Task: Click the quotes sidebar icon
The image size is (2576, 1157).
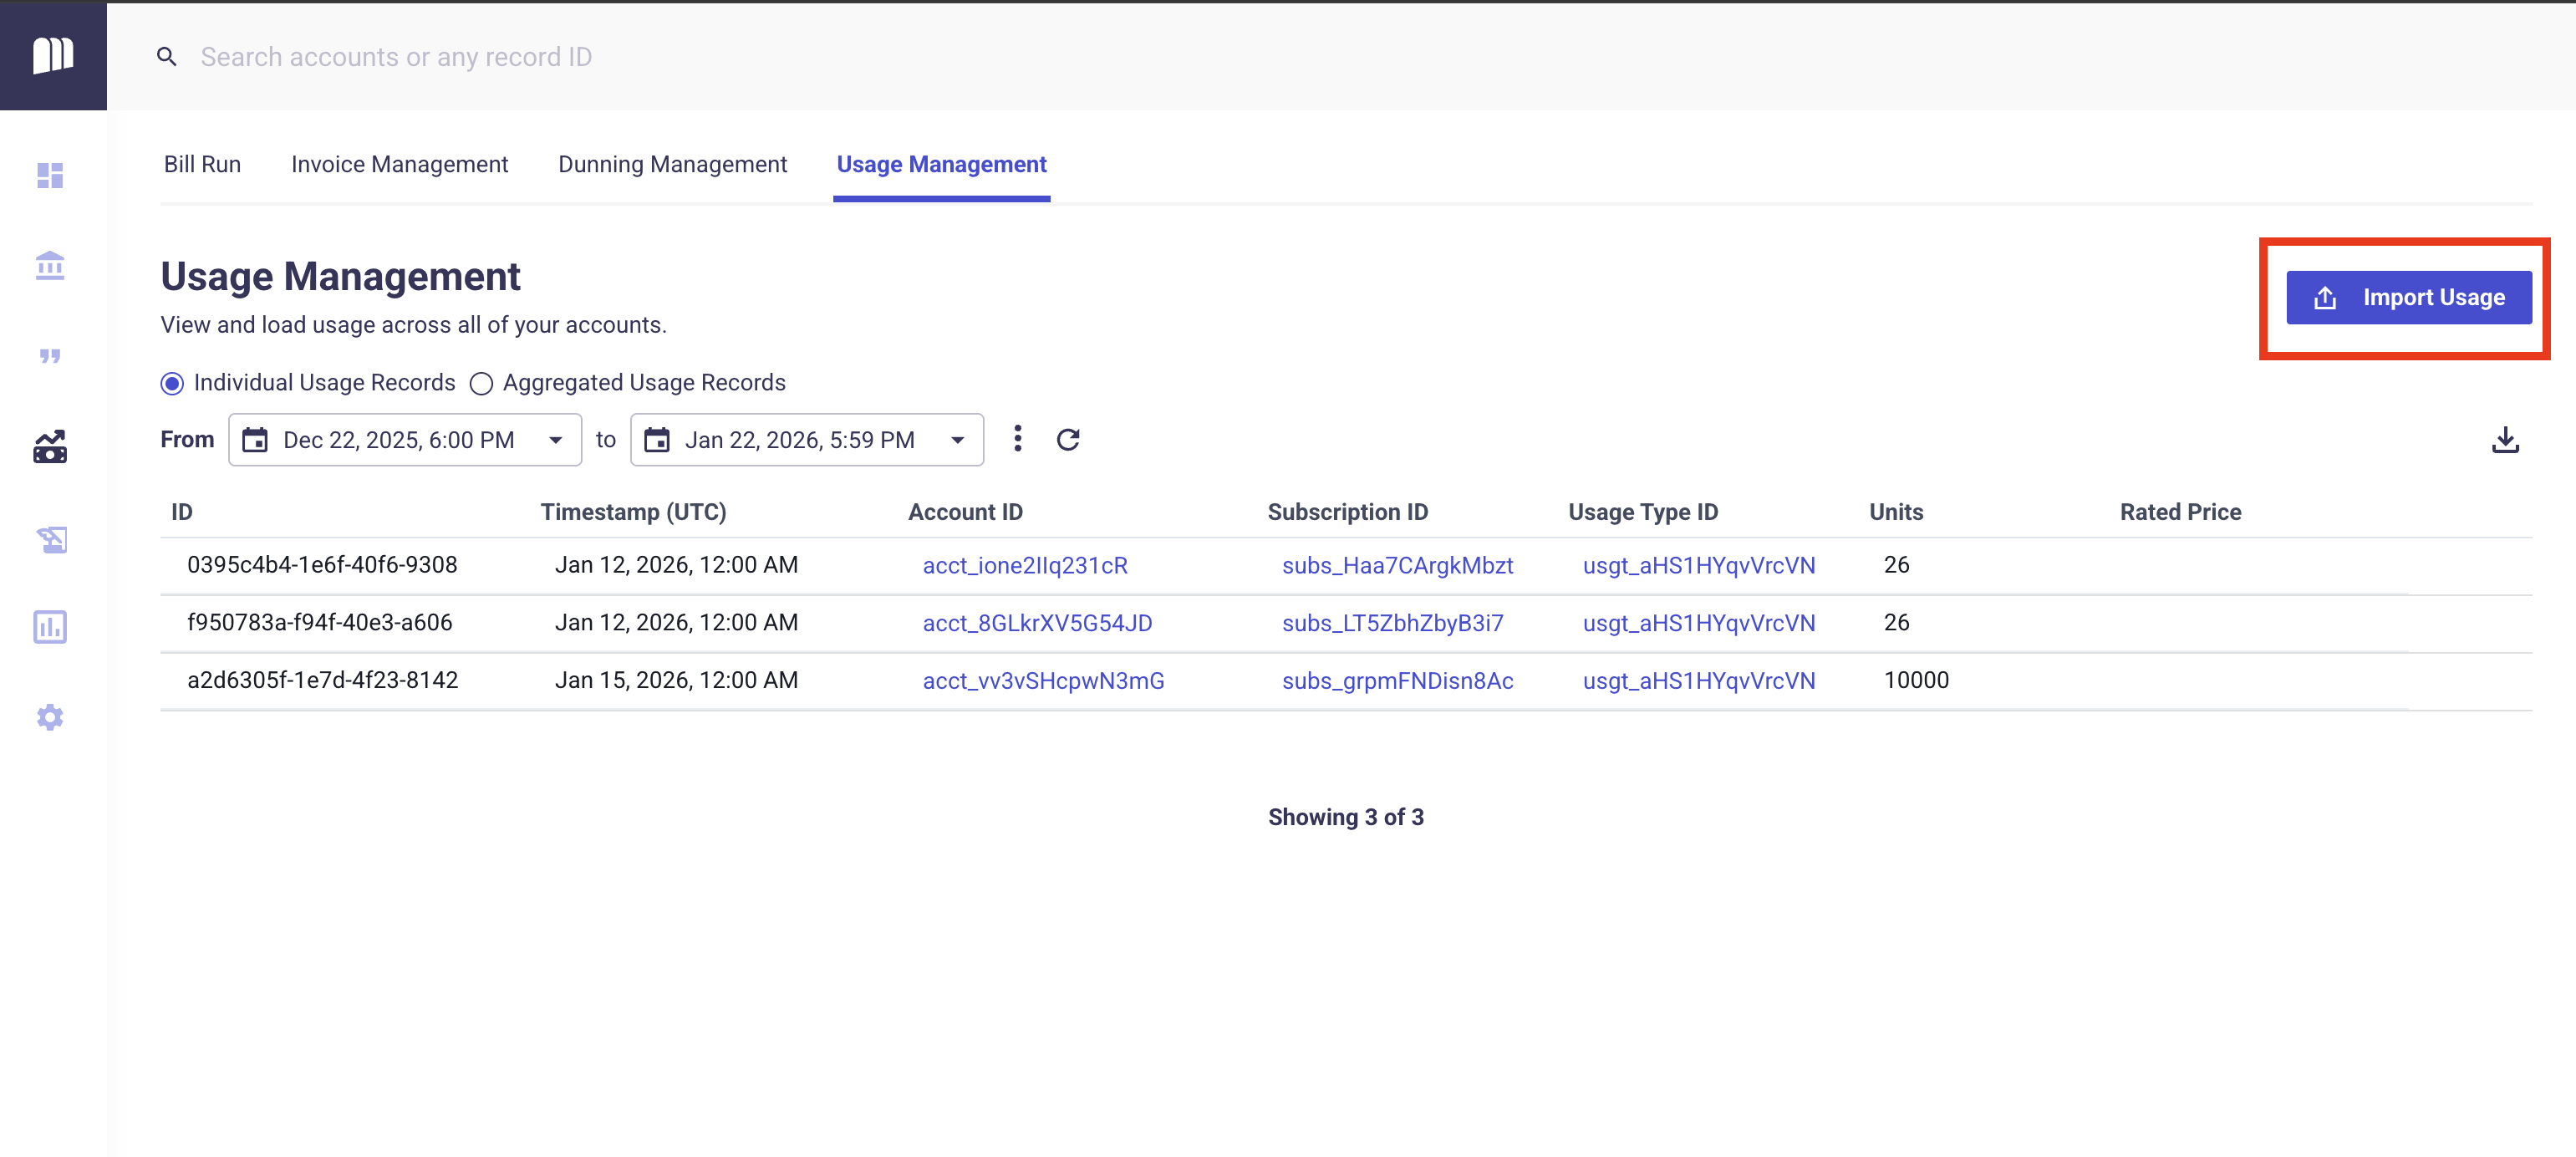Action: [x=50, y=356]
